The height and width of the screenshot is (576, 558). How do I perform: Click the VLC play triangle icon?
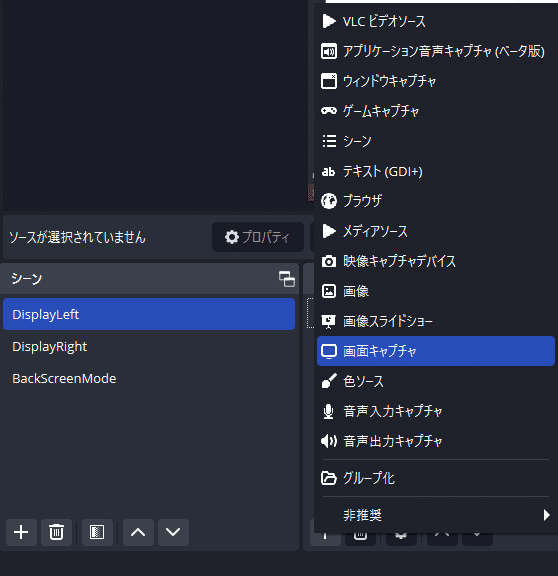click(329, 21)
